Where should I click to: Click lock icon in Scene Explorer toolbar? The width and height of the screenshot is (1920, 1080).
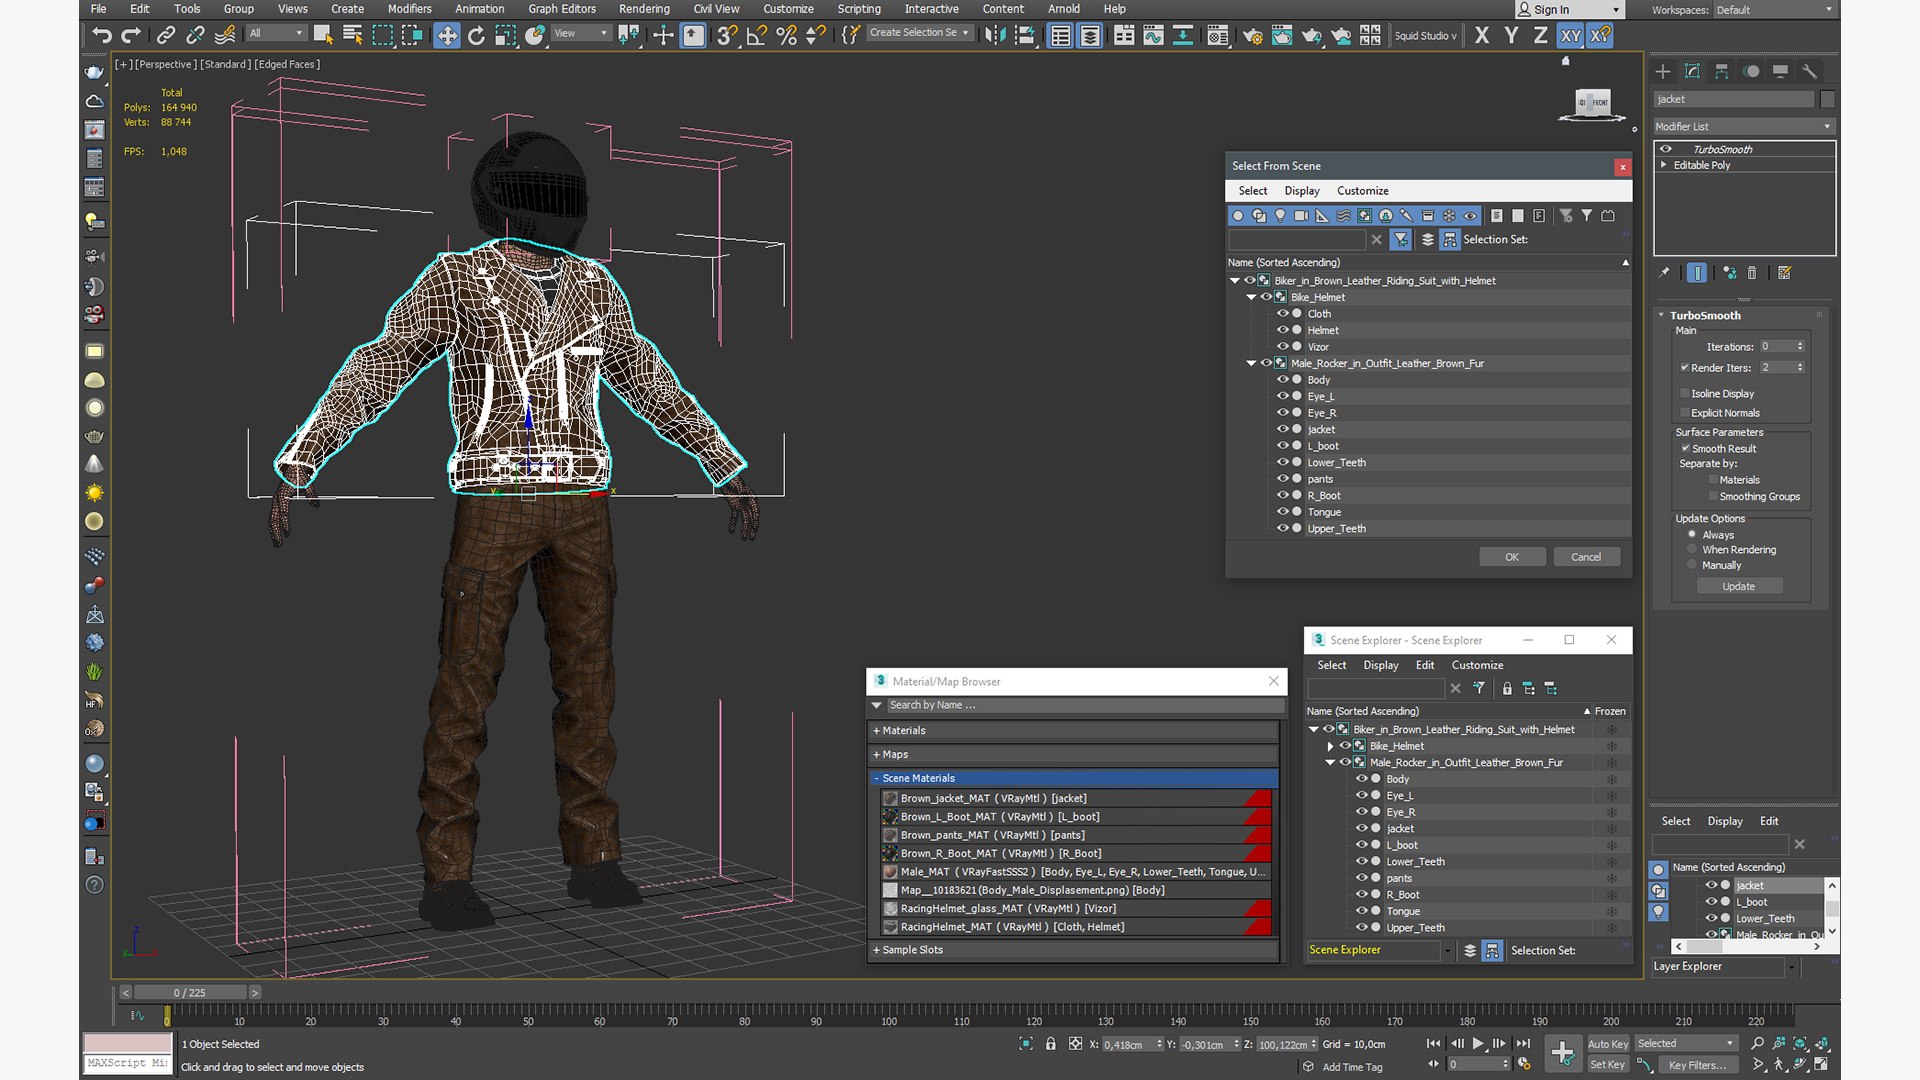click(x=1507, y=688)
